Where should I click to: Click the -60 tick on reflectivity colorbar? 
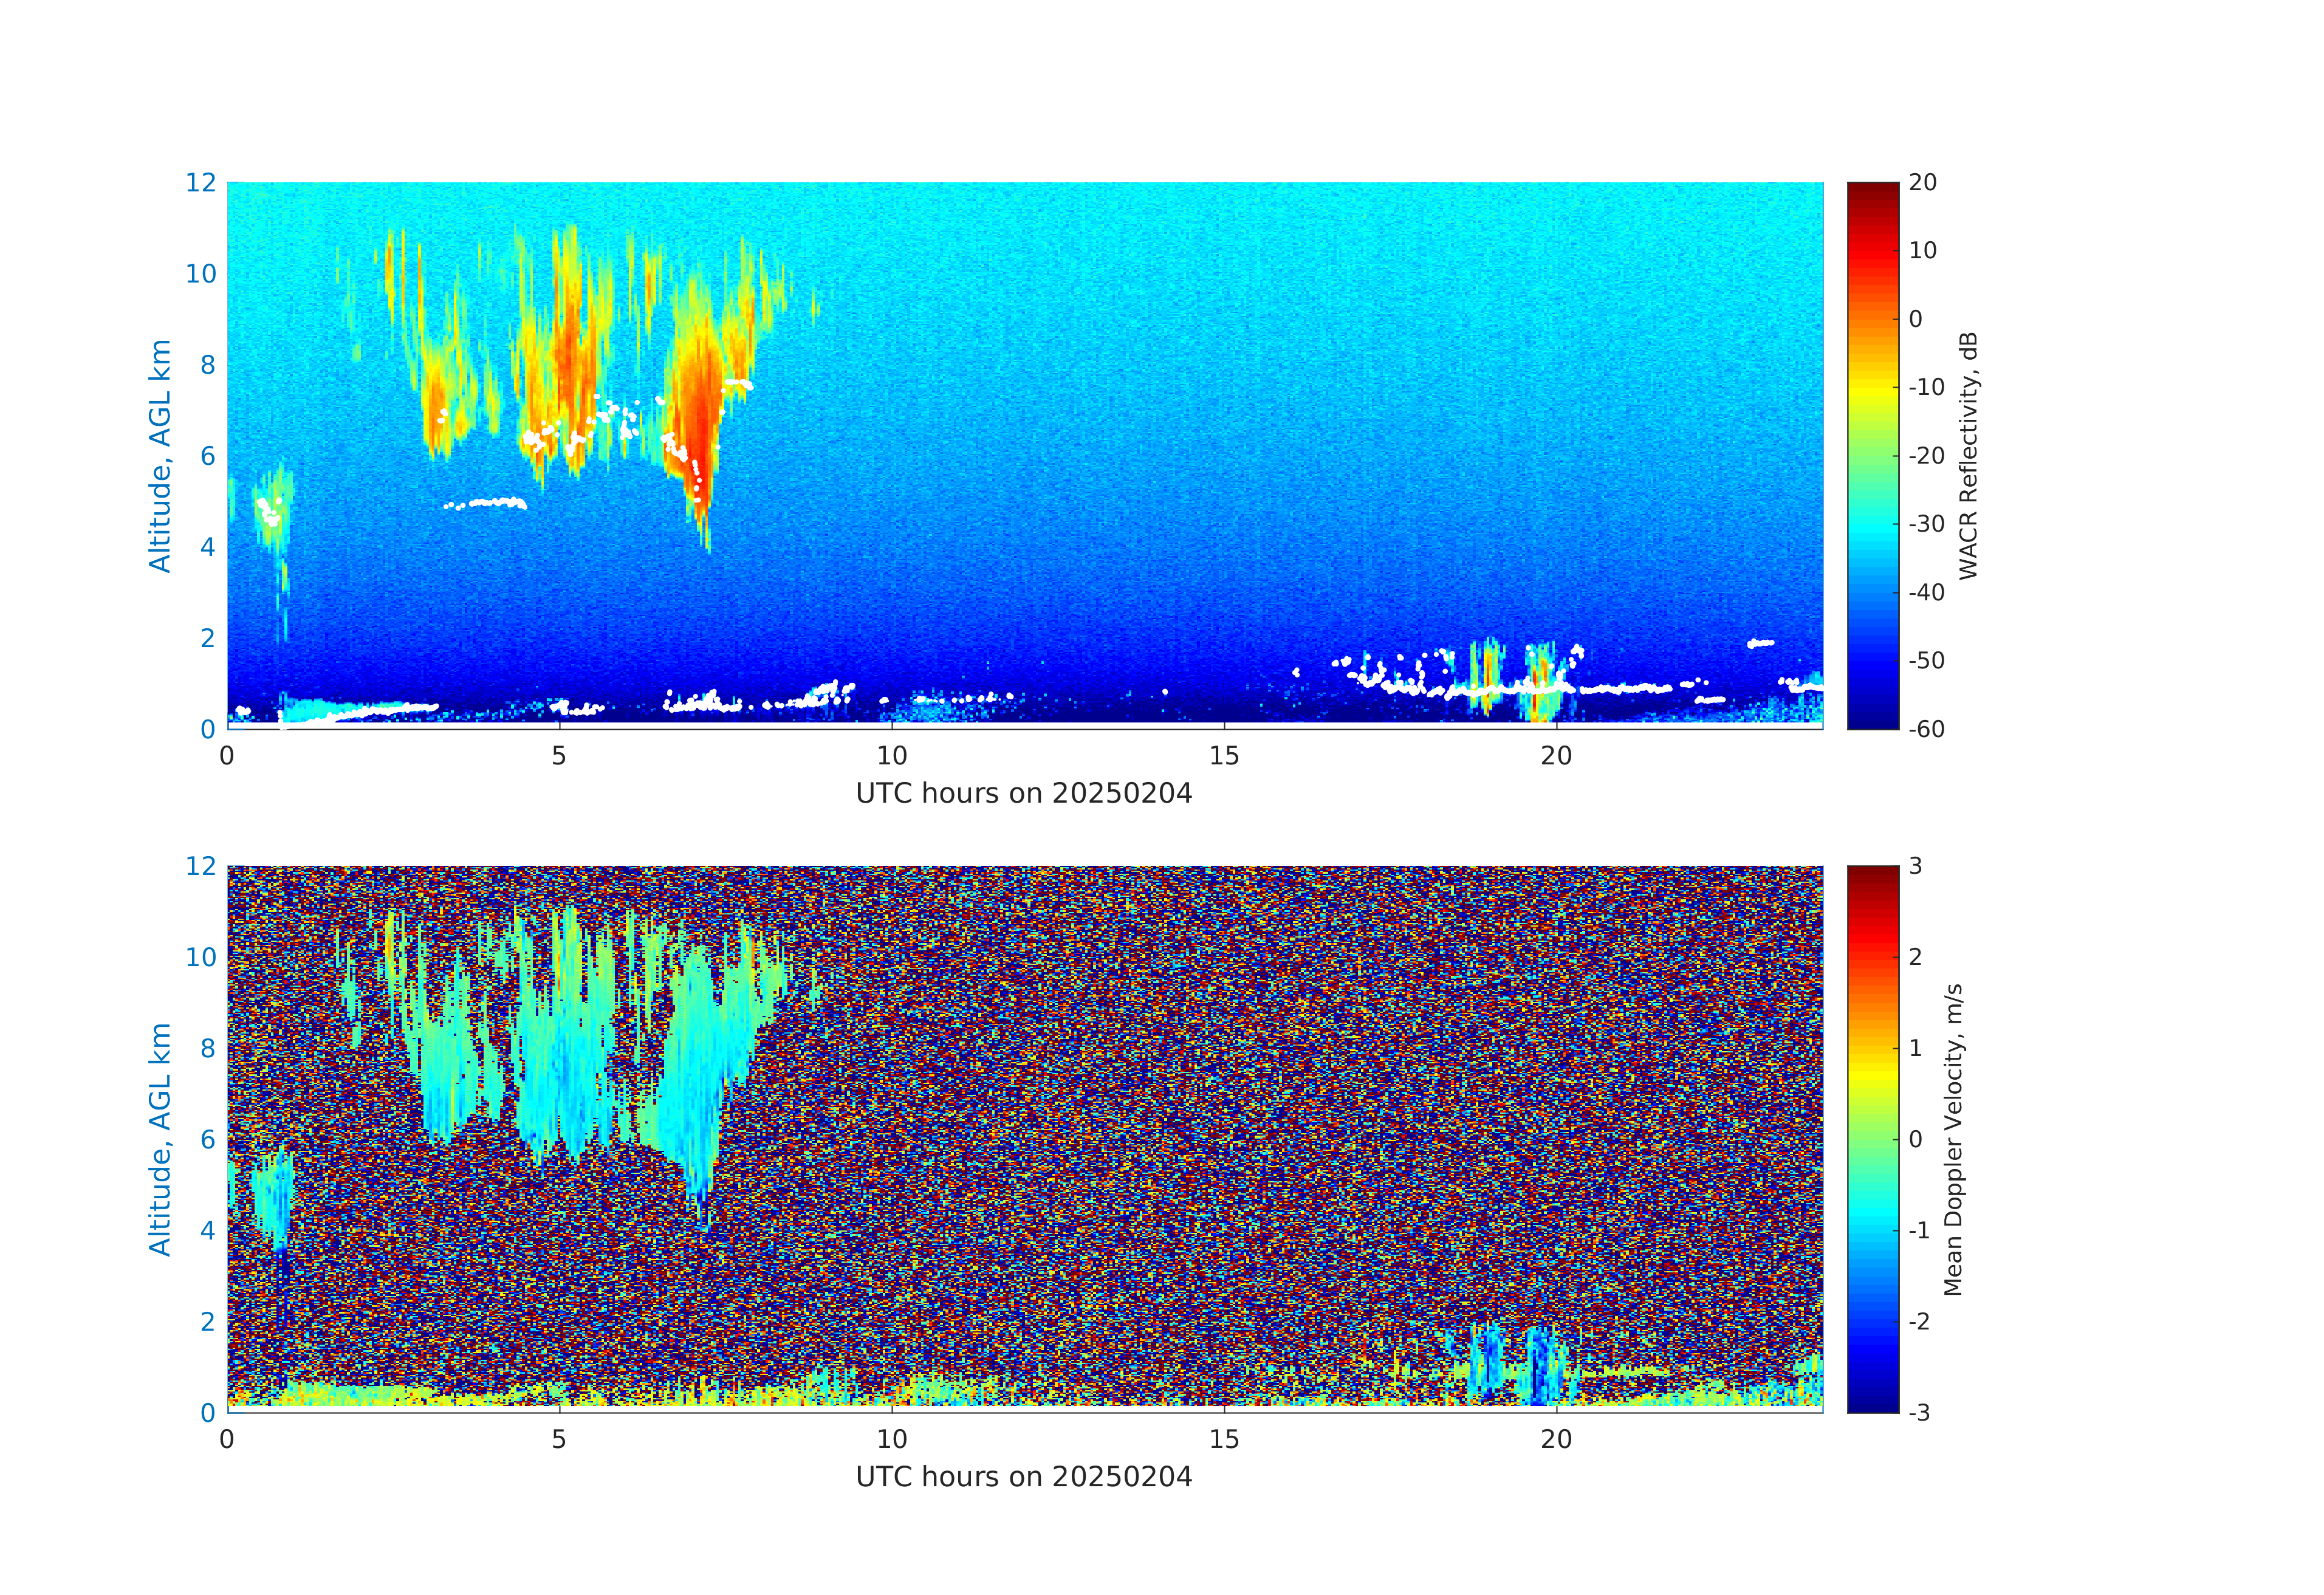click(1926, 729)
